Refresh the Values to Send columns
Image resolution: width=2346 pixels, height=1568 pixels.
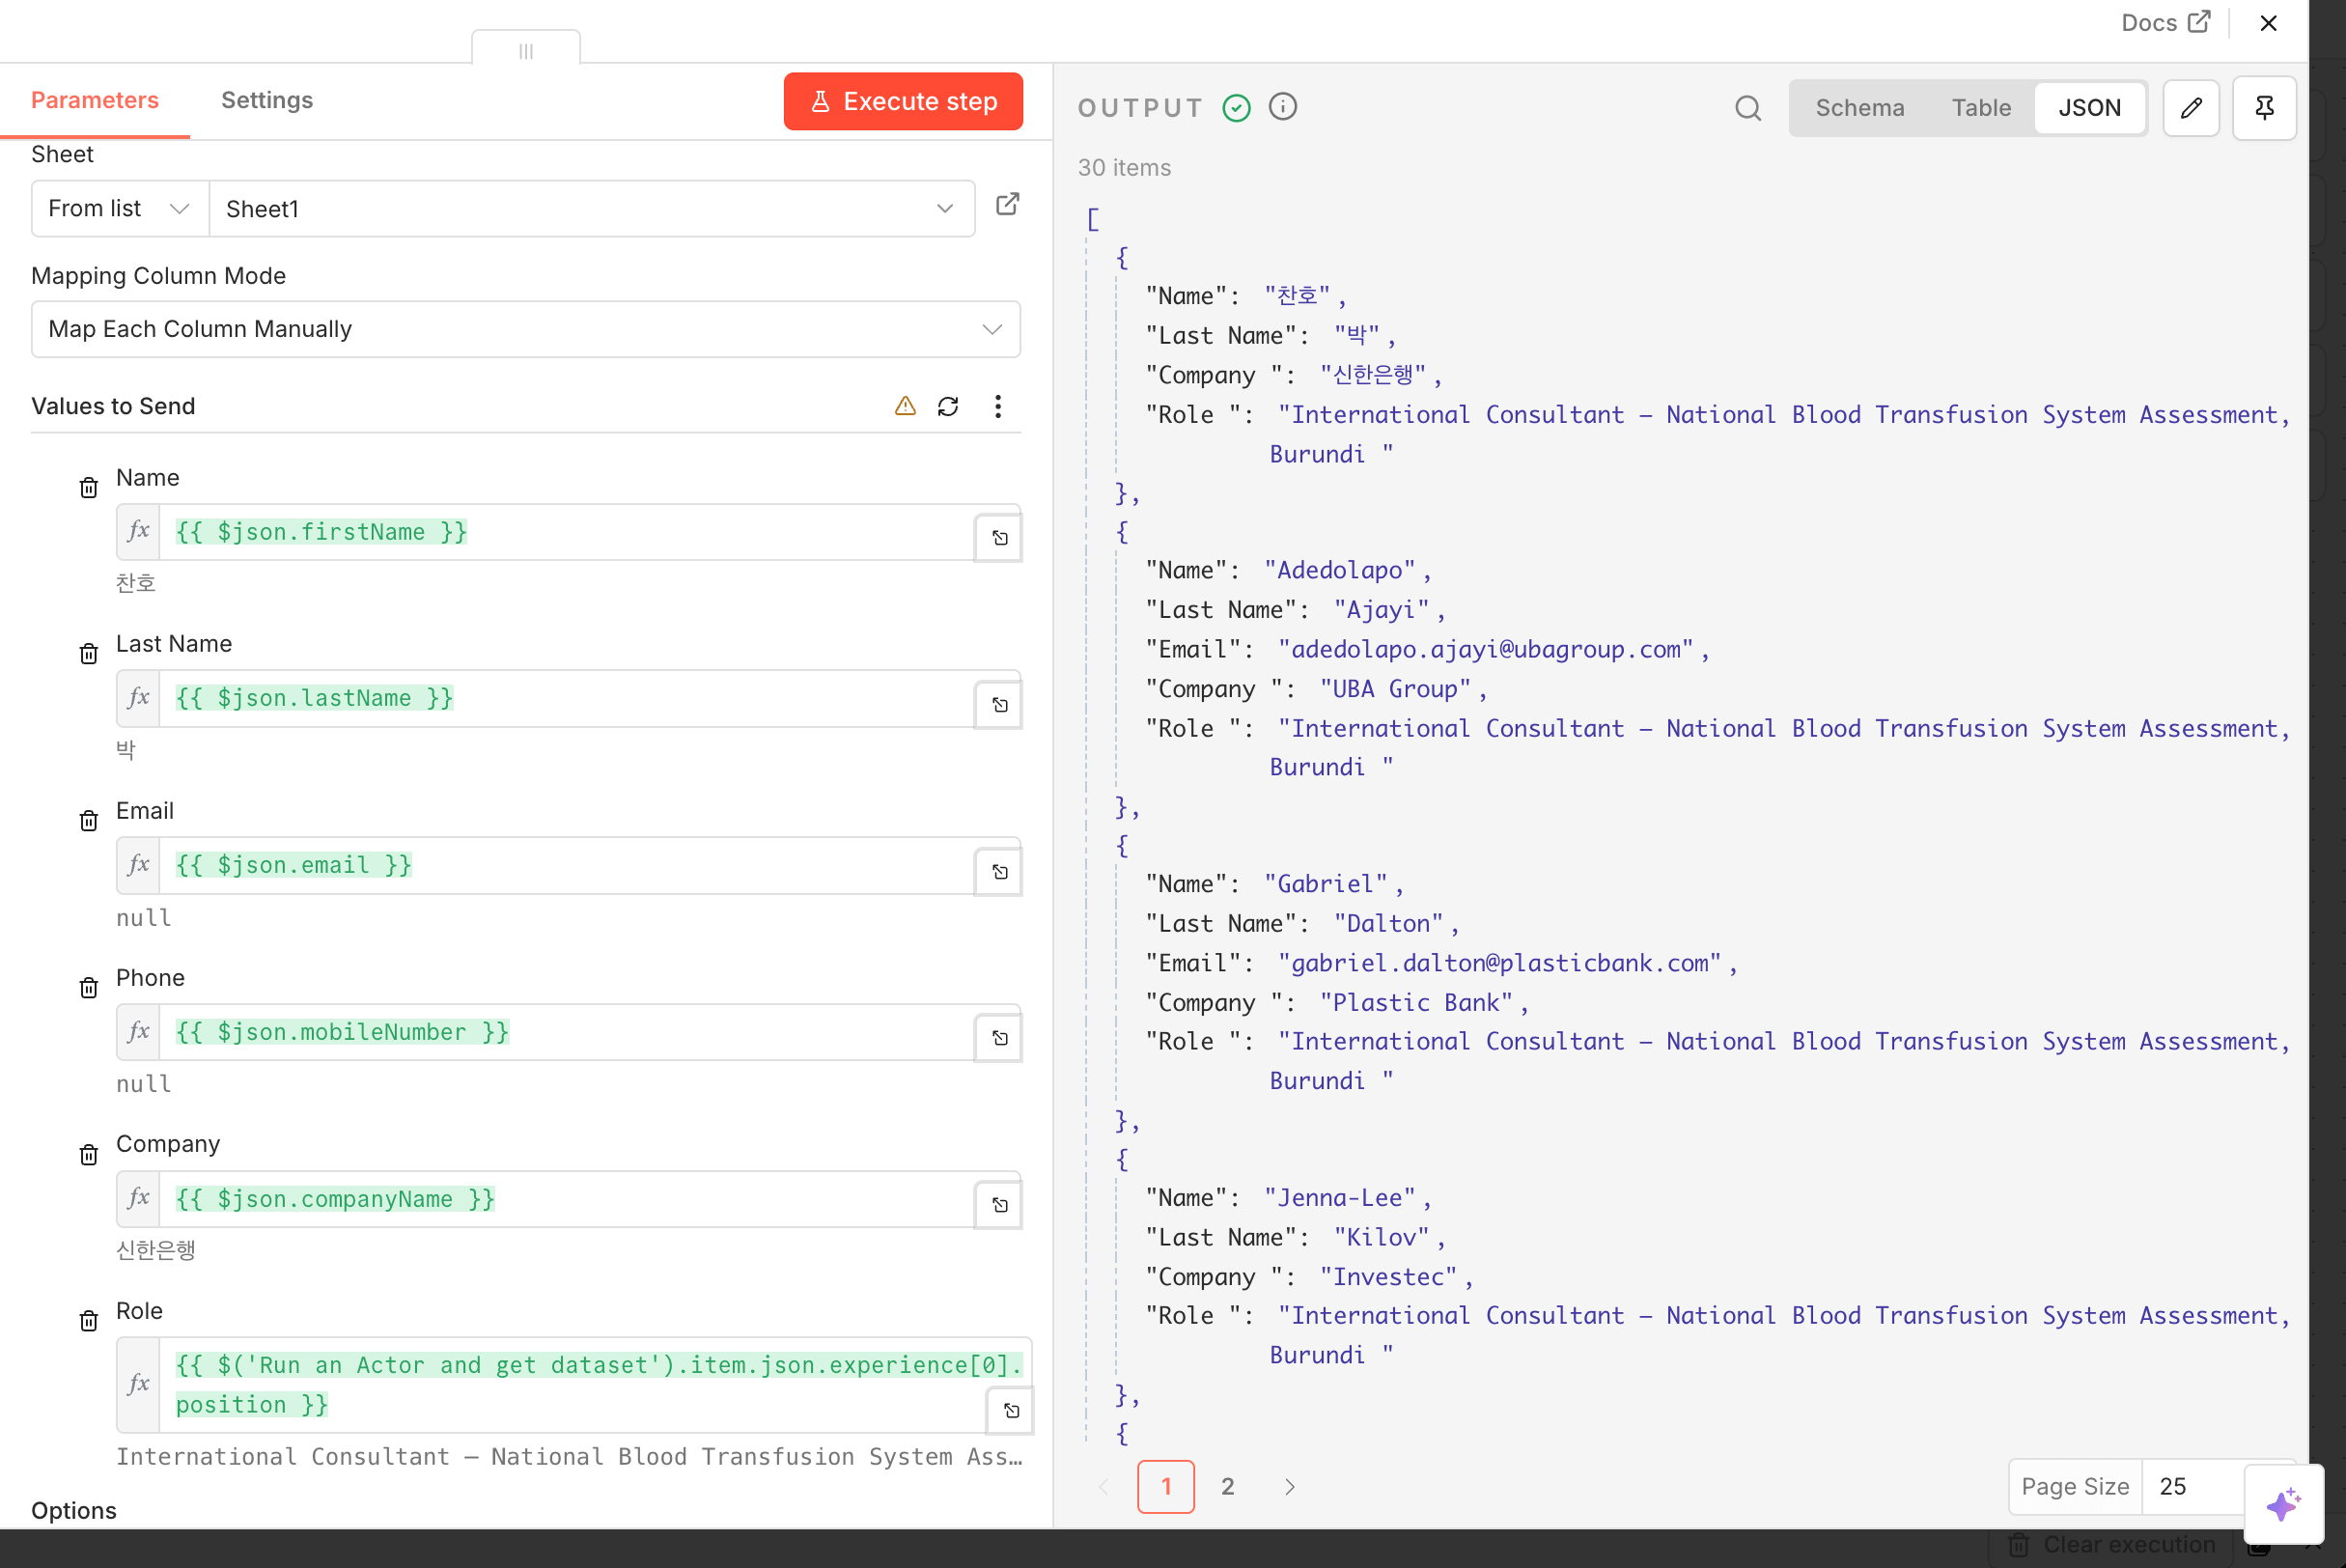(x=948, y=406)
